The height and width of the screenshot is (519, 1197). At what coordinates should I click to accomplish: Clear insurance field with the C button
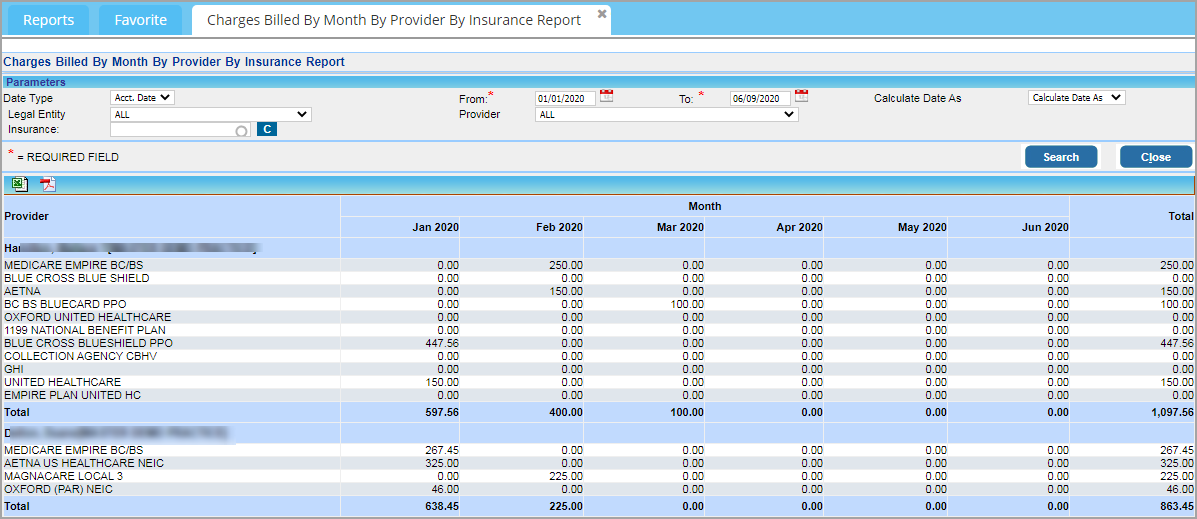click(267, 130)
